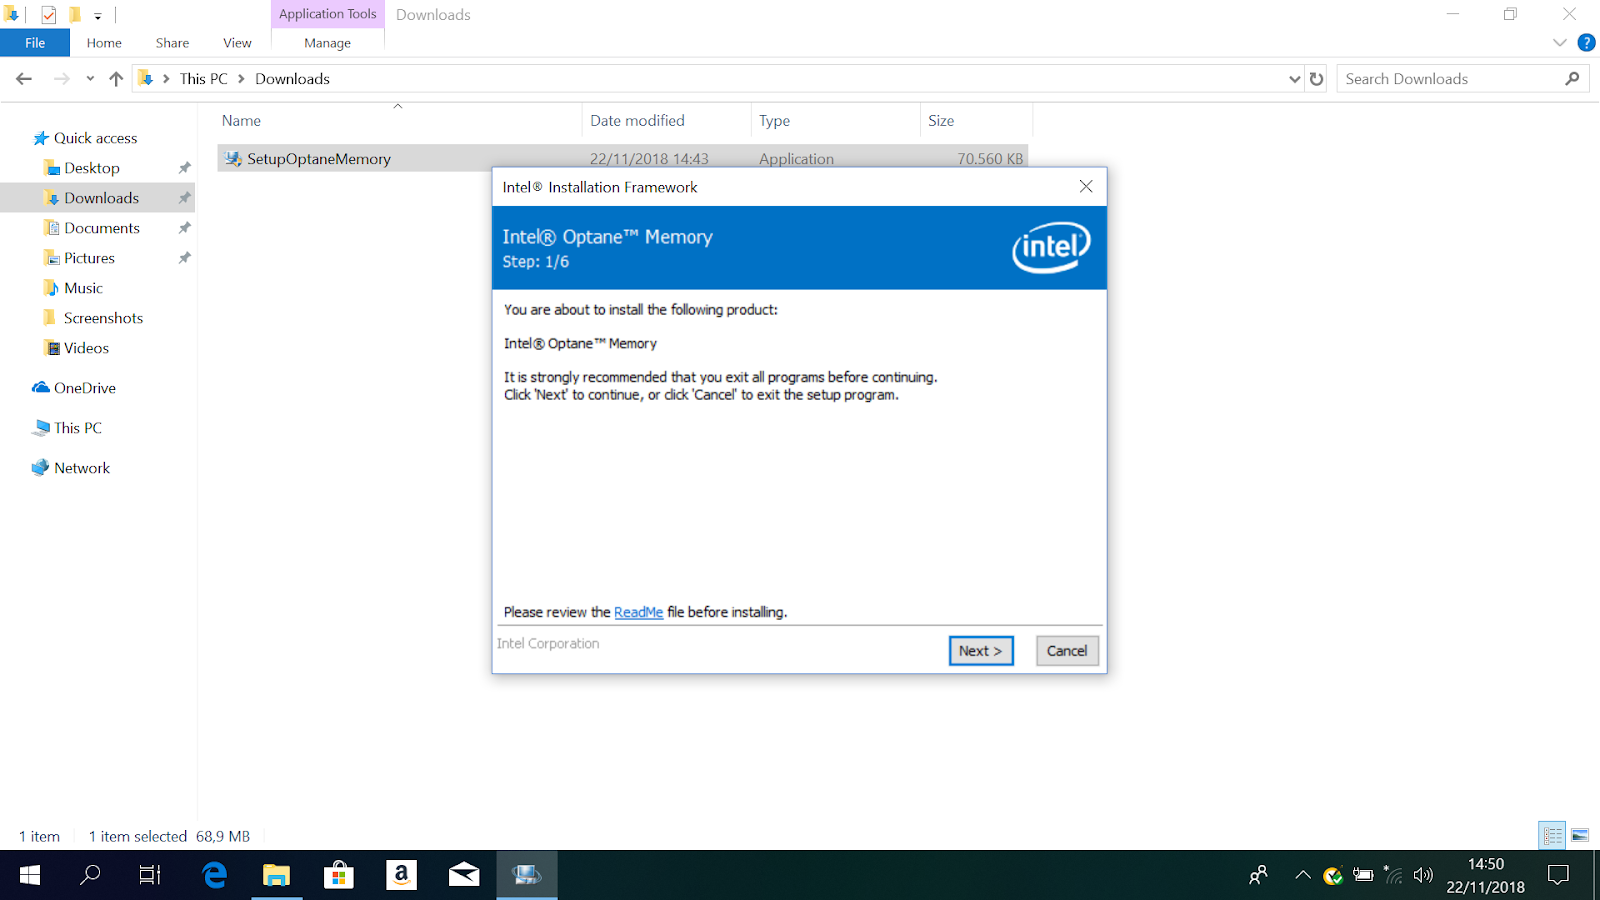Launch Microsoft Edge from taskbar
The width and height of the screenshot is (1600, 900).
(x=214, y=876)
